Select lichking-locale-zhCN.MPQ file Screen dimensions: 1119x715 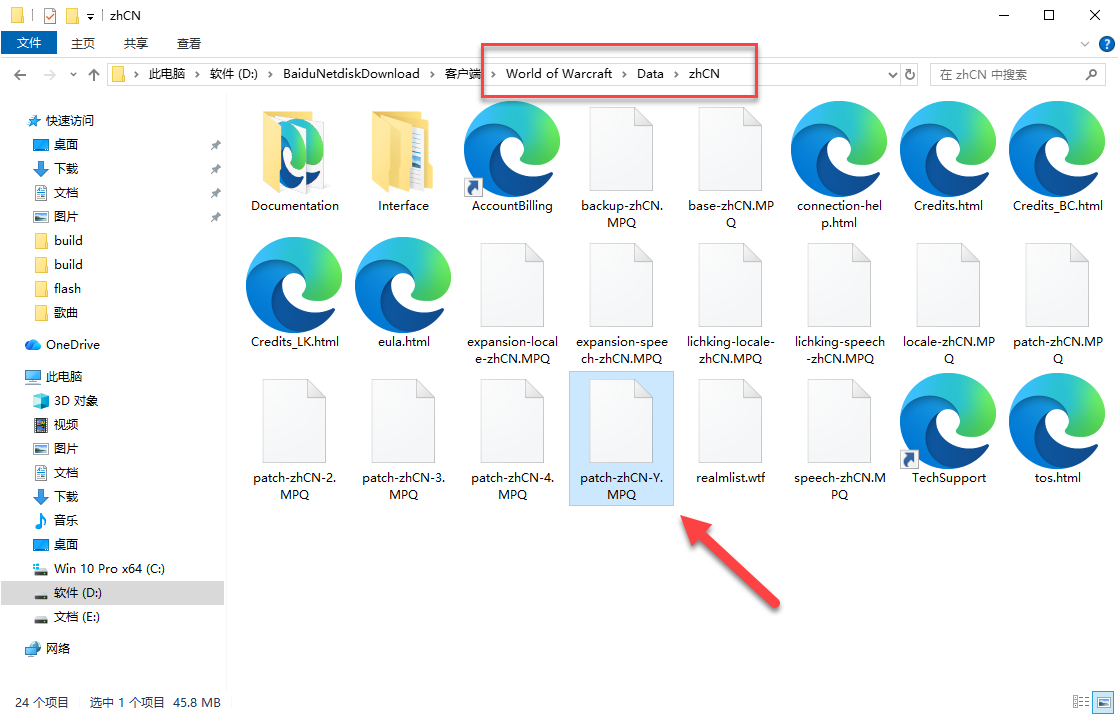(x=730, y=304)
